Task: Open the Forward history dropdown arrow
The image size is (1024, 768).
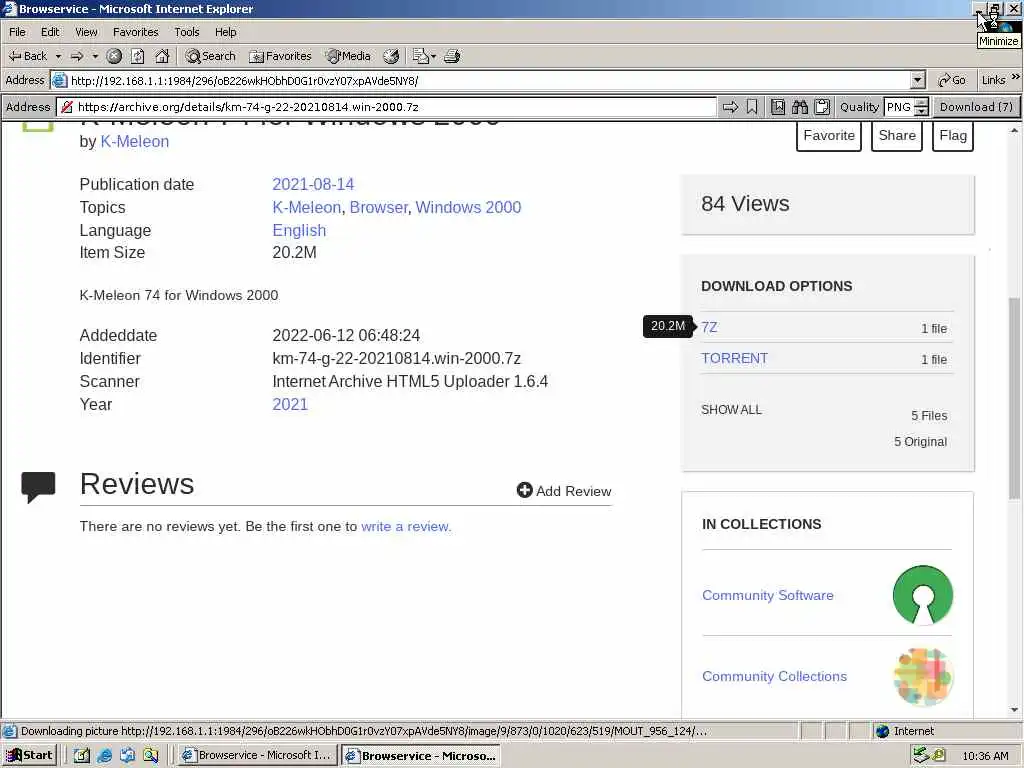Action: pos(95,56)
